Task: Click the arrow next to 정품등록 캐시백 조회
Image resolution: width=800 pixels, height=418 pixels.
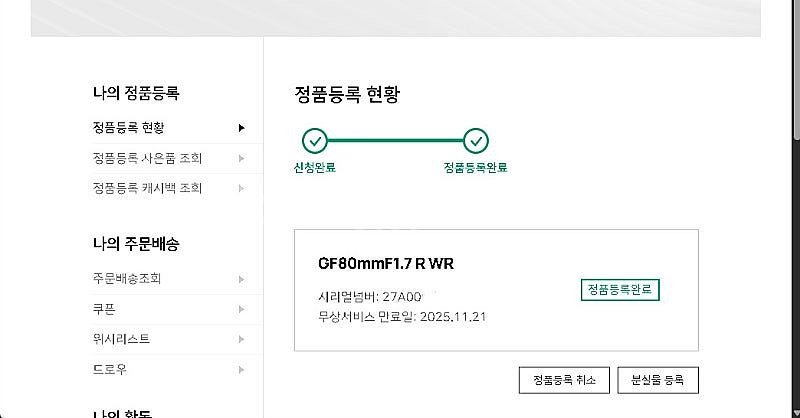Action: pyautogui.click(x=241, y=188)
